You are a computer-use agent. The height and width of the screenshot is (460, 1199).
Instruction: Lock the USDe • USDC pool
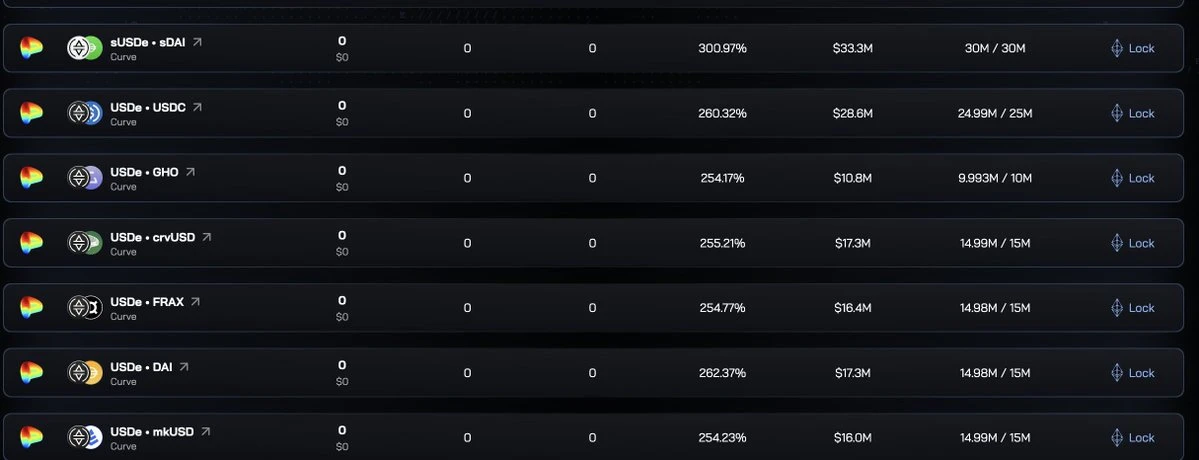click(1132, 113)
